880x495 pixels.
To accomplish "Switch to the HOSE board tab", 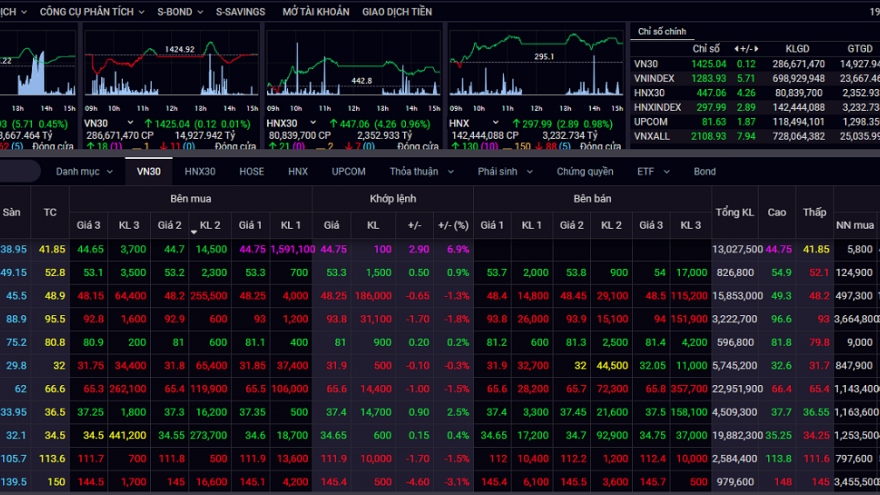I will (x=251, y=172).
